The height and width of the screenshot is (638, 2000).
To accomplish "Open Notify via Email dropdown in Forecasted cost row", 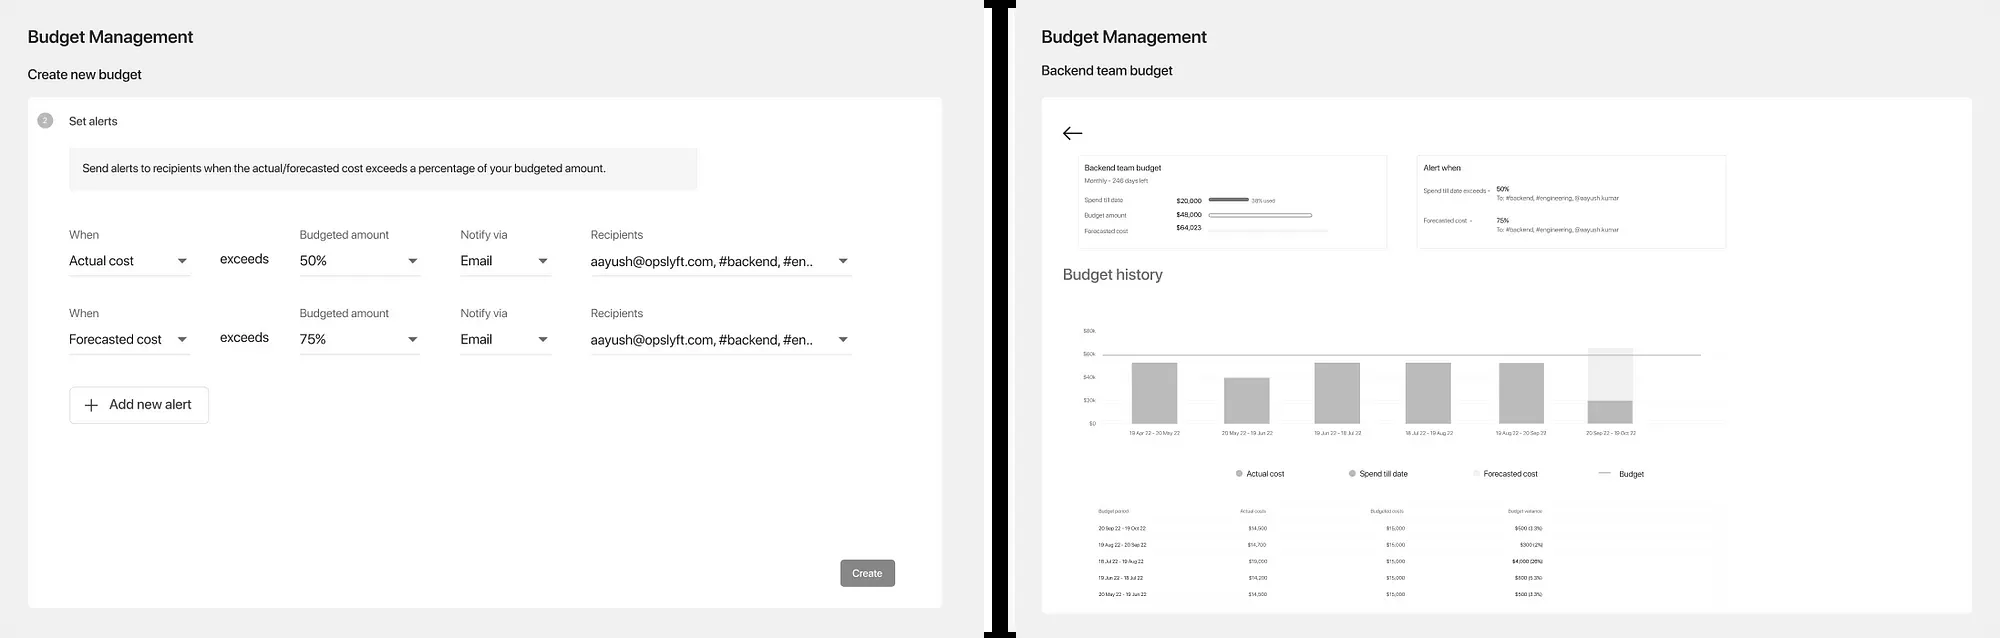I will (x=505, y=340).
